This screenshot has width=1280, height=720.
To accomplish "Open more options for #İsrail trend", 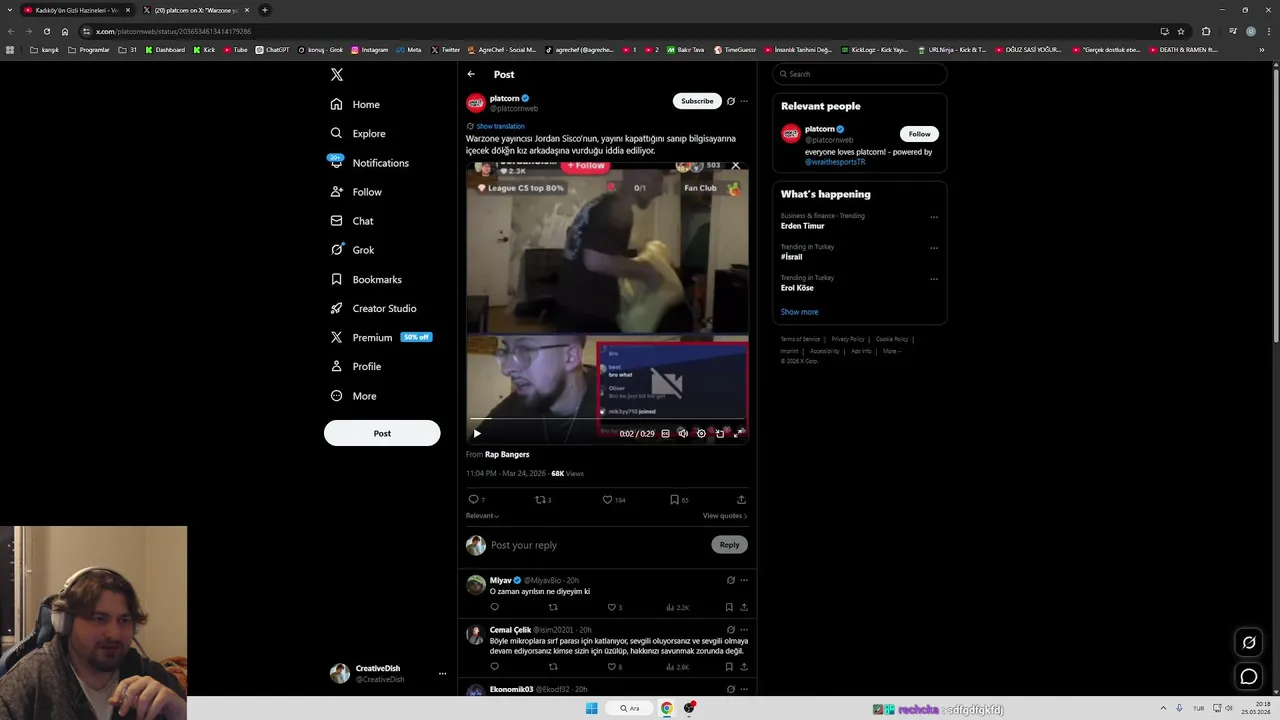I will (934, 248).
